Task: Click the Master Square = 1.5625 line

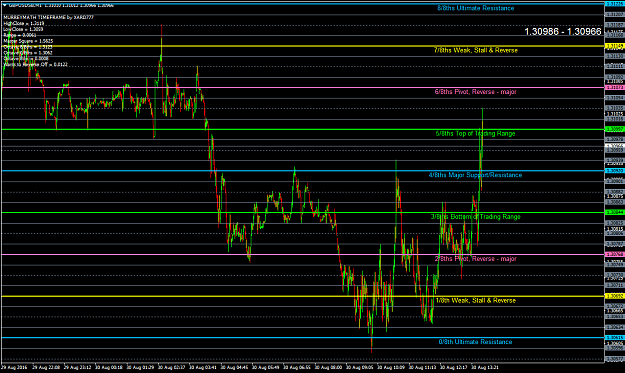Action: point(28,41)
